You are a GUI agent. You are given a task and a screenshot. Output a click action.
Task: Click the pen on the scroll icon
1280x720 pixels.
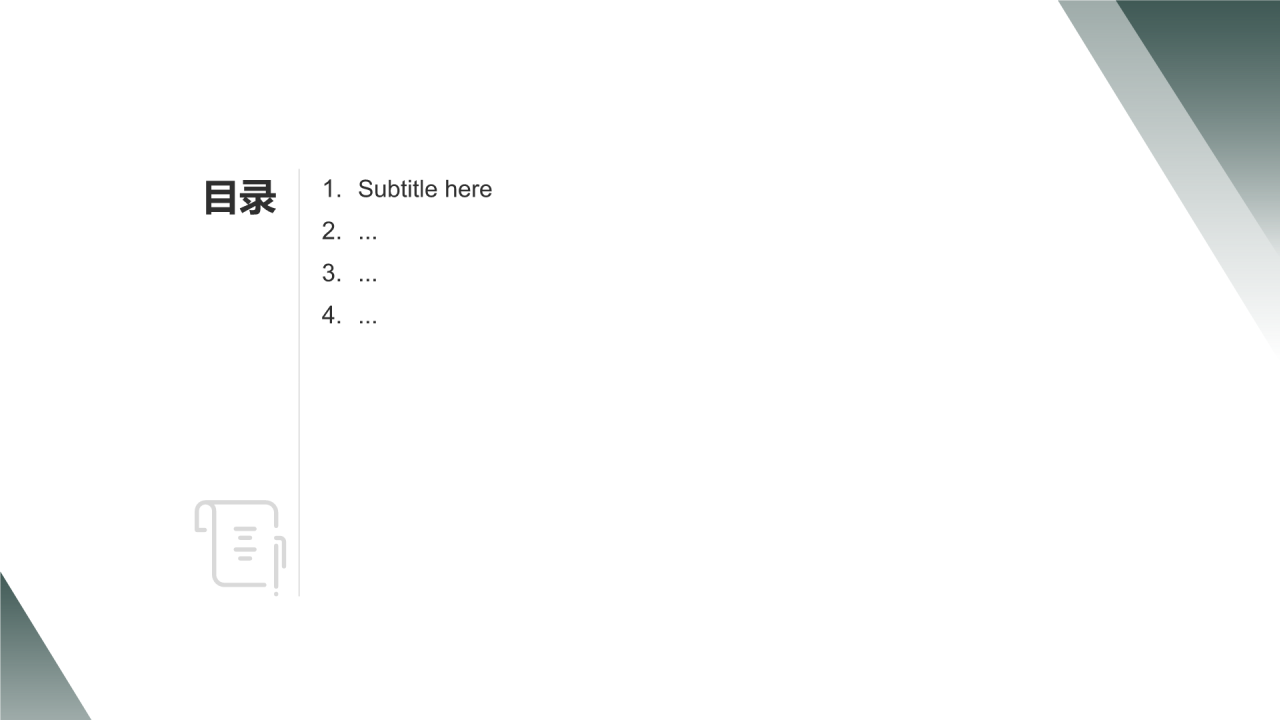tap(277, 565)
